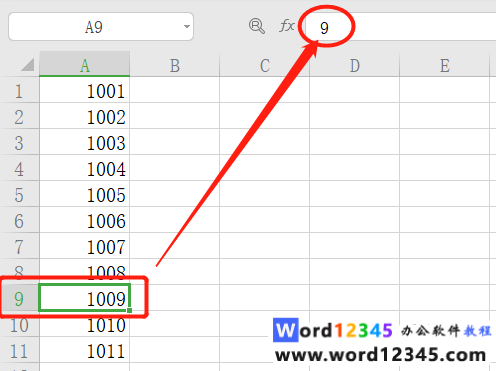Select row 2 header

[19, 116]
